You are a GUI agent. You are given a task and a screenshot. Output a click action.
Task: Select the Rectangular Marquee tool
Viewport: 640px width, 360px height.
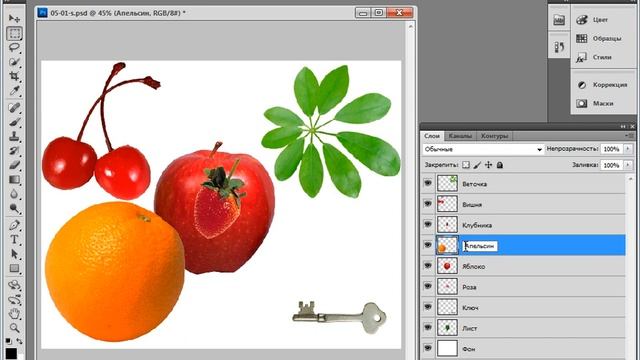(x=14, y=33)
